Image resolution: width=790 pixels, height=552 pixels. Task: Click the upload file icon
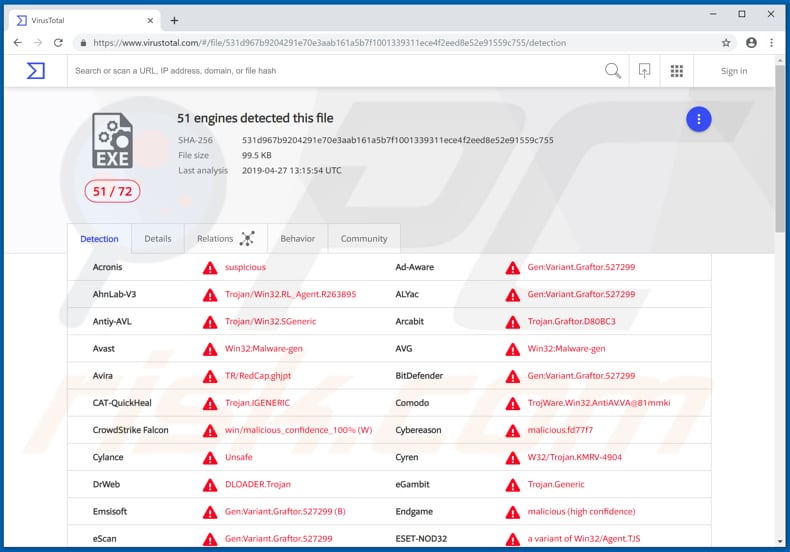point(645,70)
